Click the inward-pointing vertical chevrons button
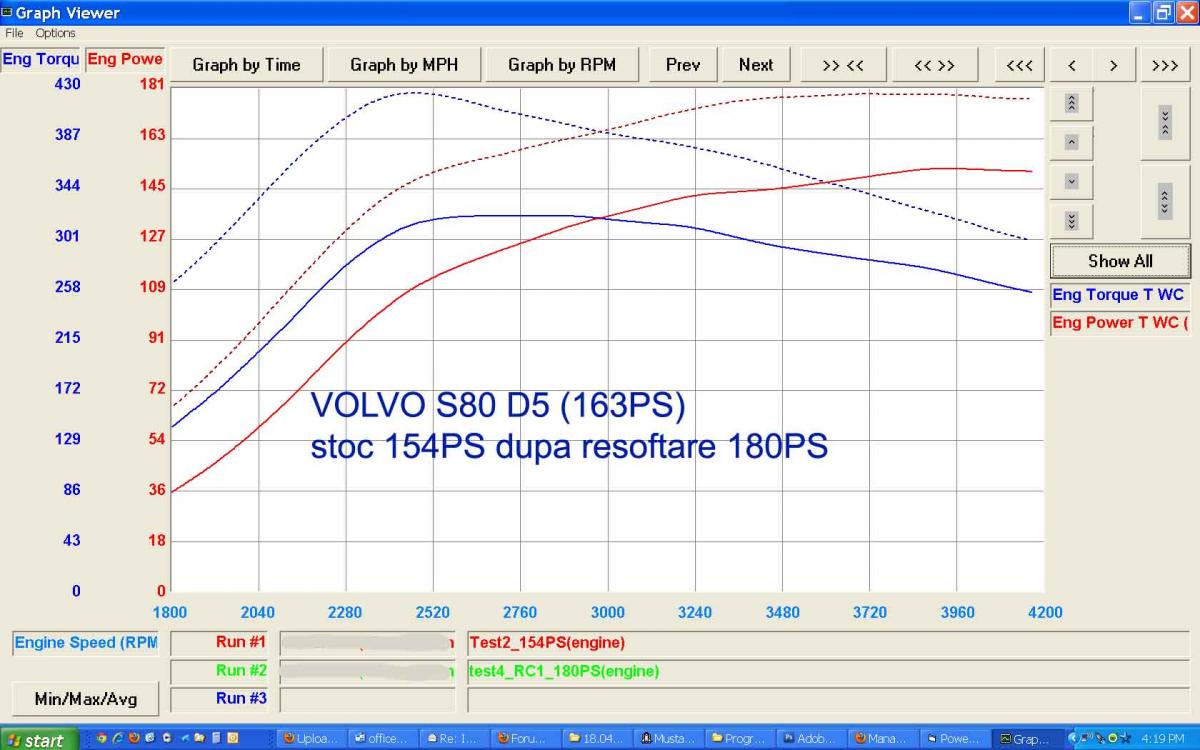The height and width of the screenshot is (750, 1200). click(1165, 123)
